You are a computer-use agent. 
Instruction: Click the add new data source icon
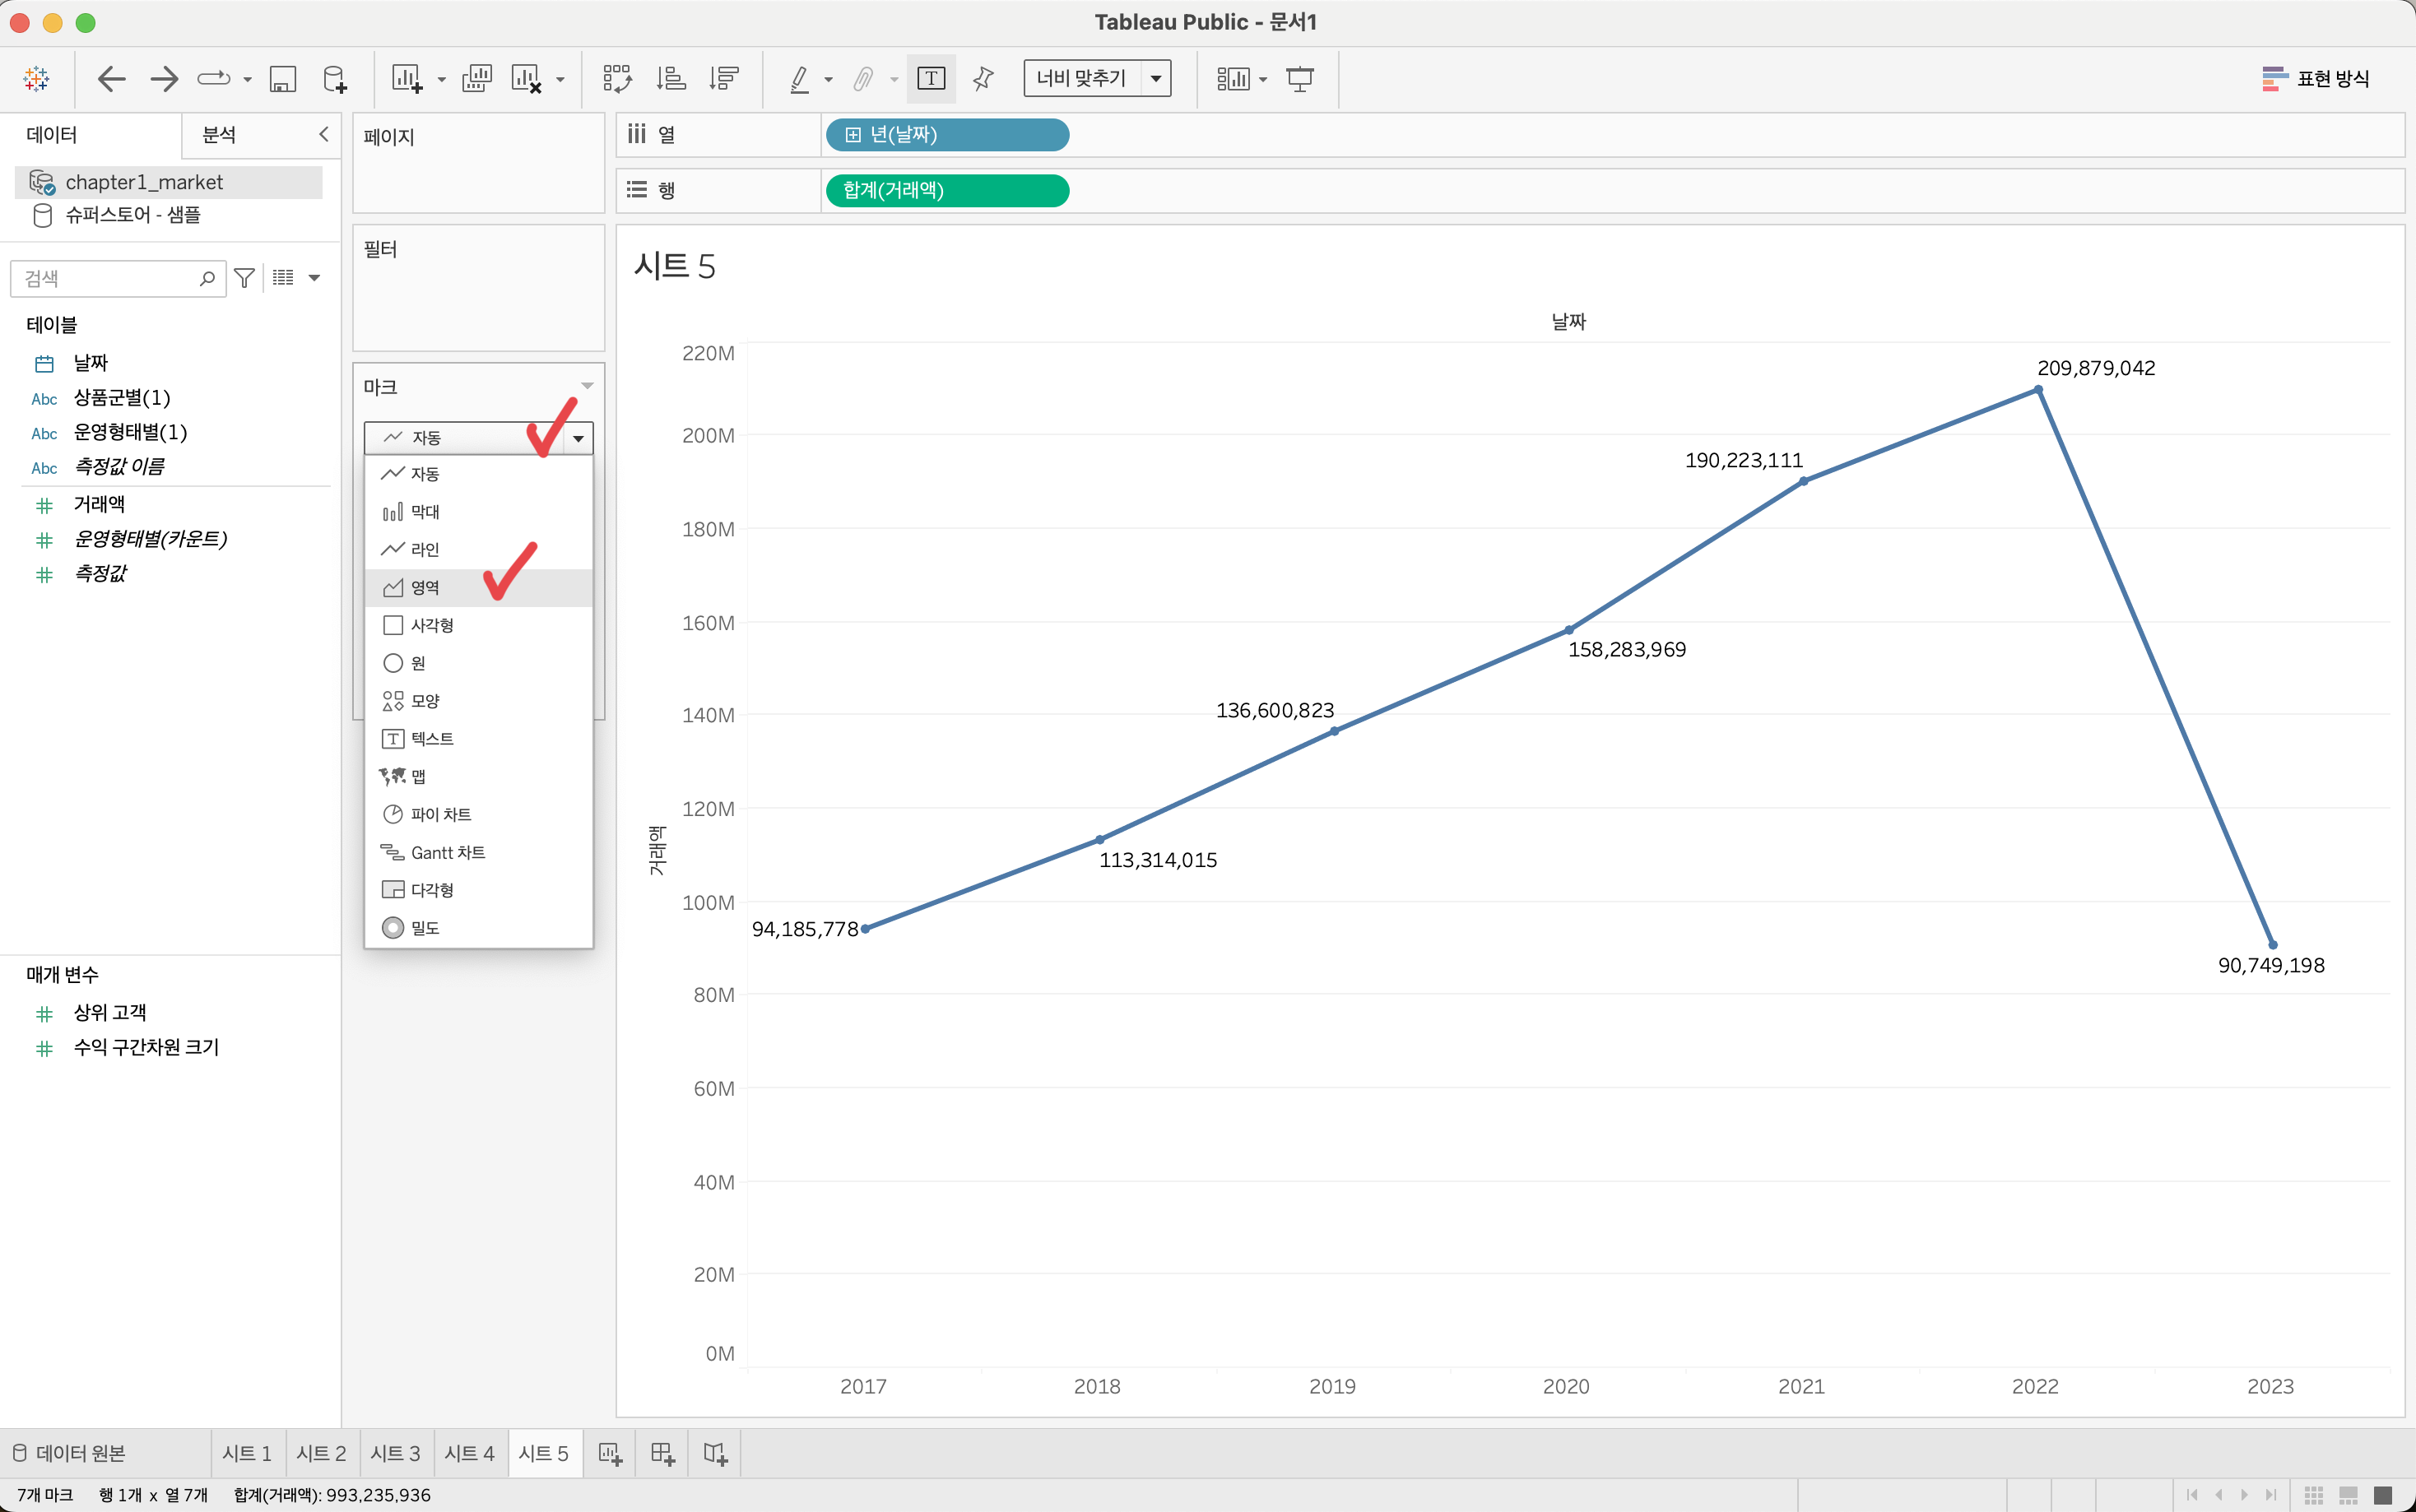tap(335, 78)
